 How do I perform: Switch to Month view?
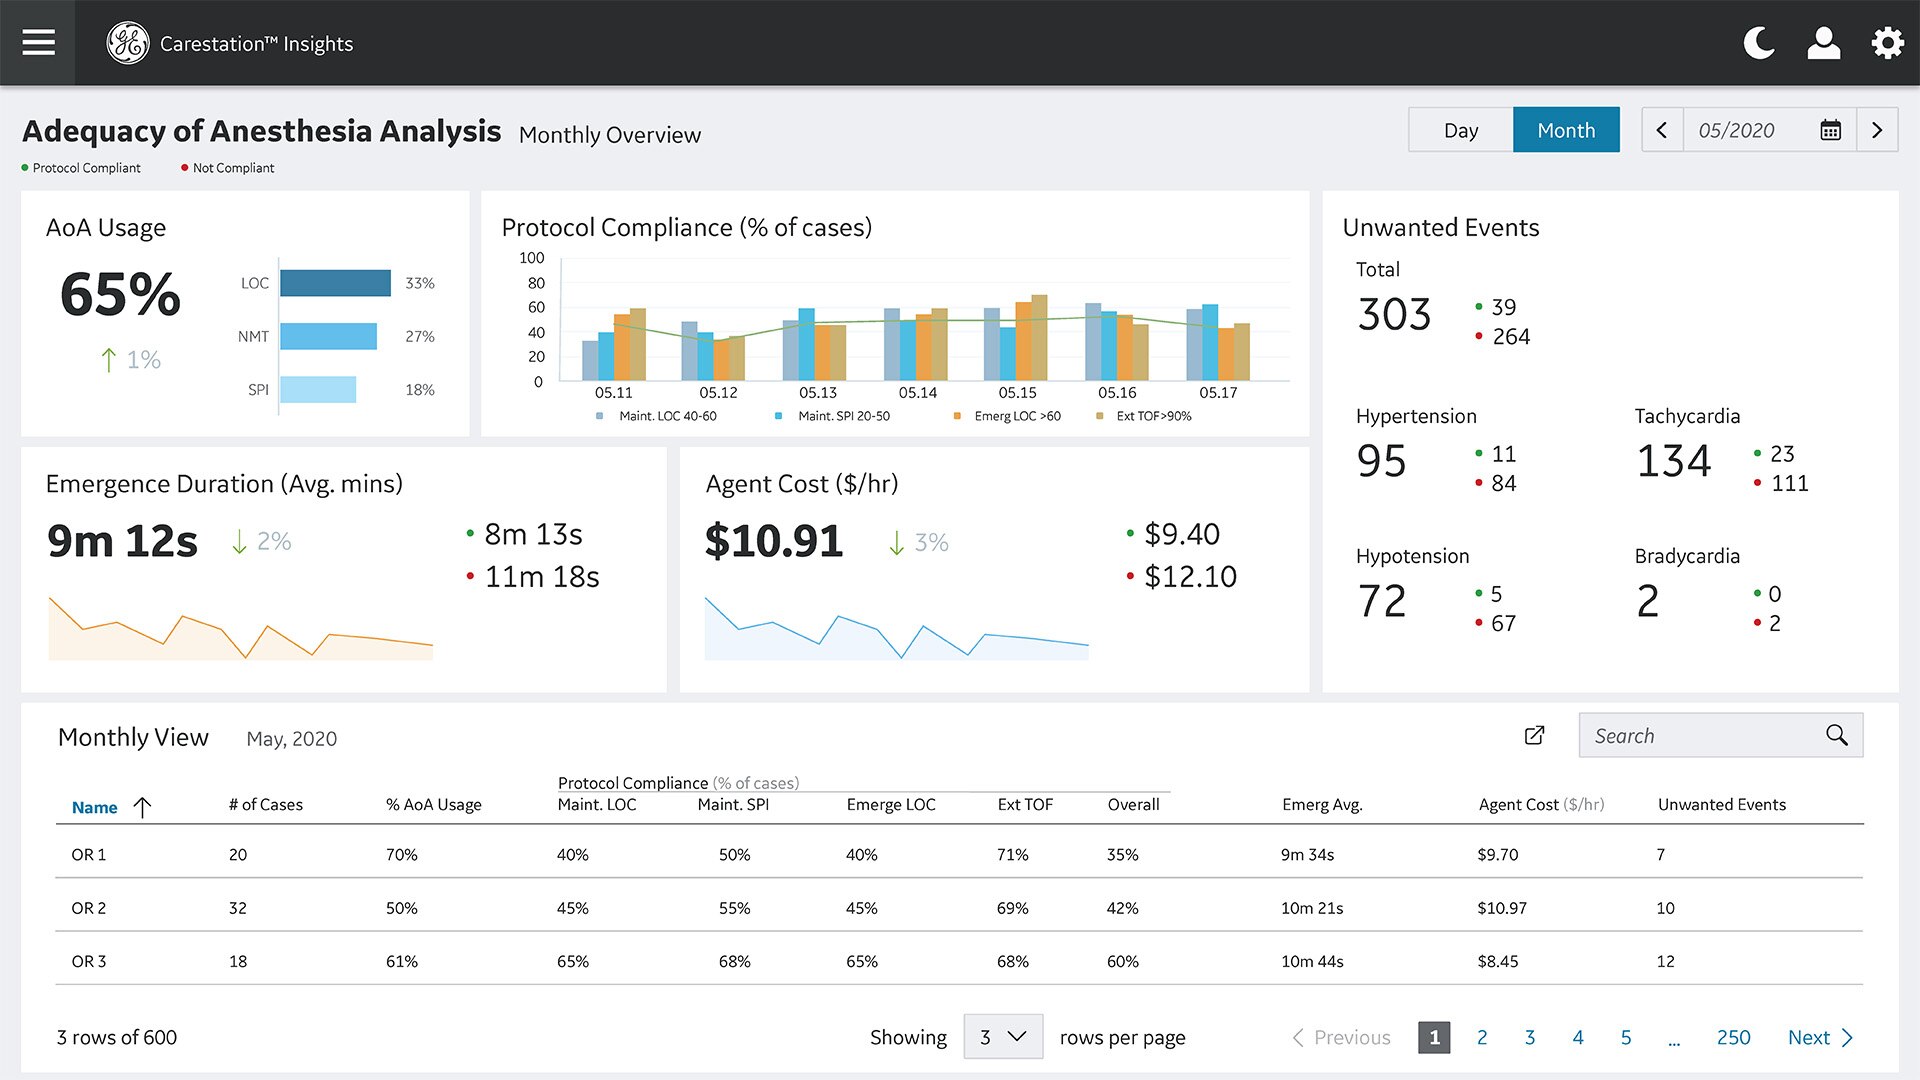tap(1565, 130)
